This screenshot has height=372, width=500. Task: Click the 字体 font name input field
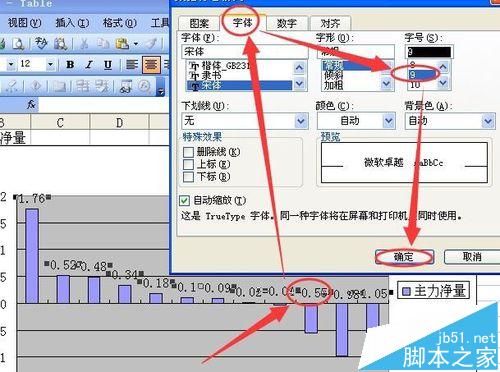coord(245,52)
